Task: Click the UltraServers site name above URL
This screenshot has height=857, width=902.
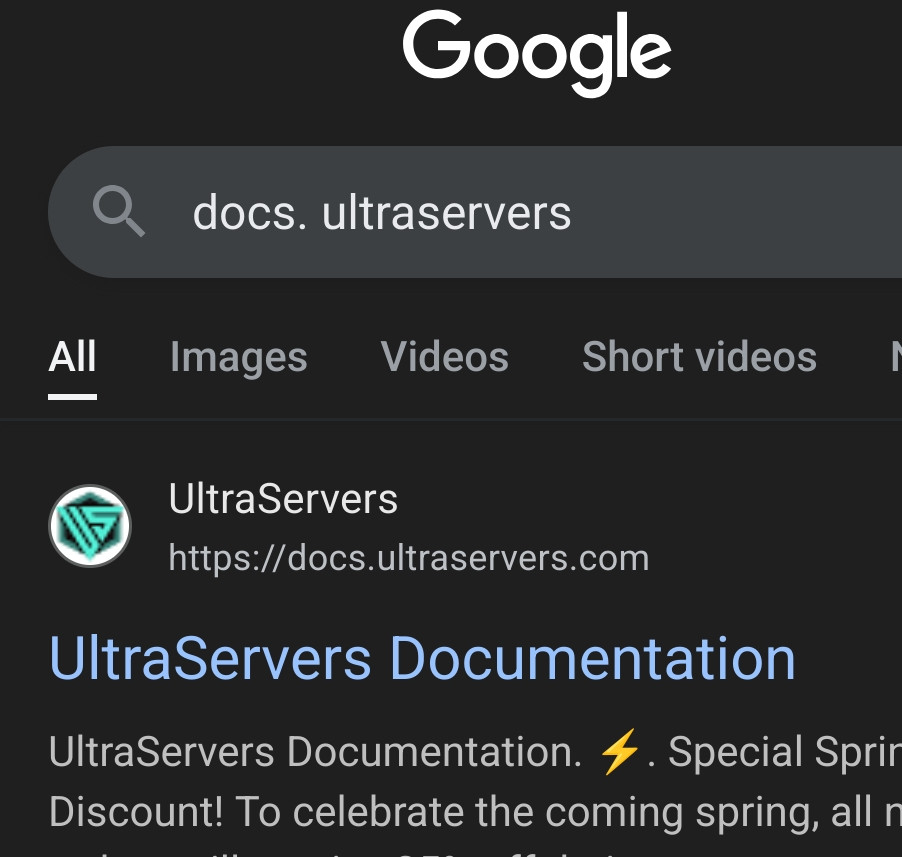Action: pos(283,499)
